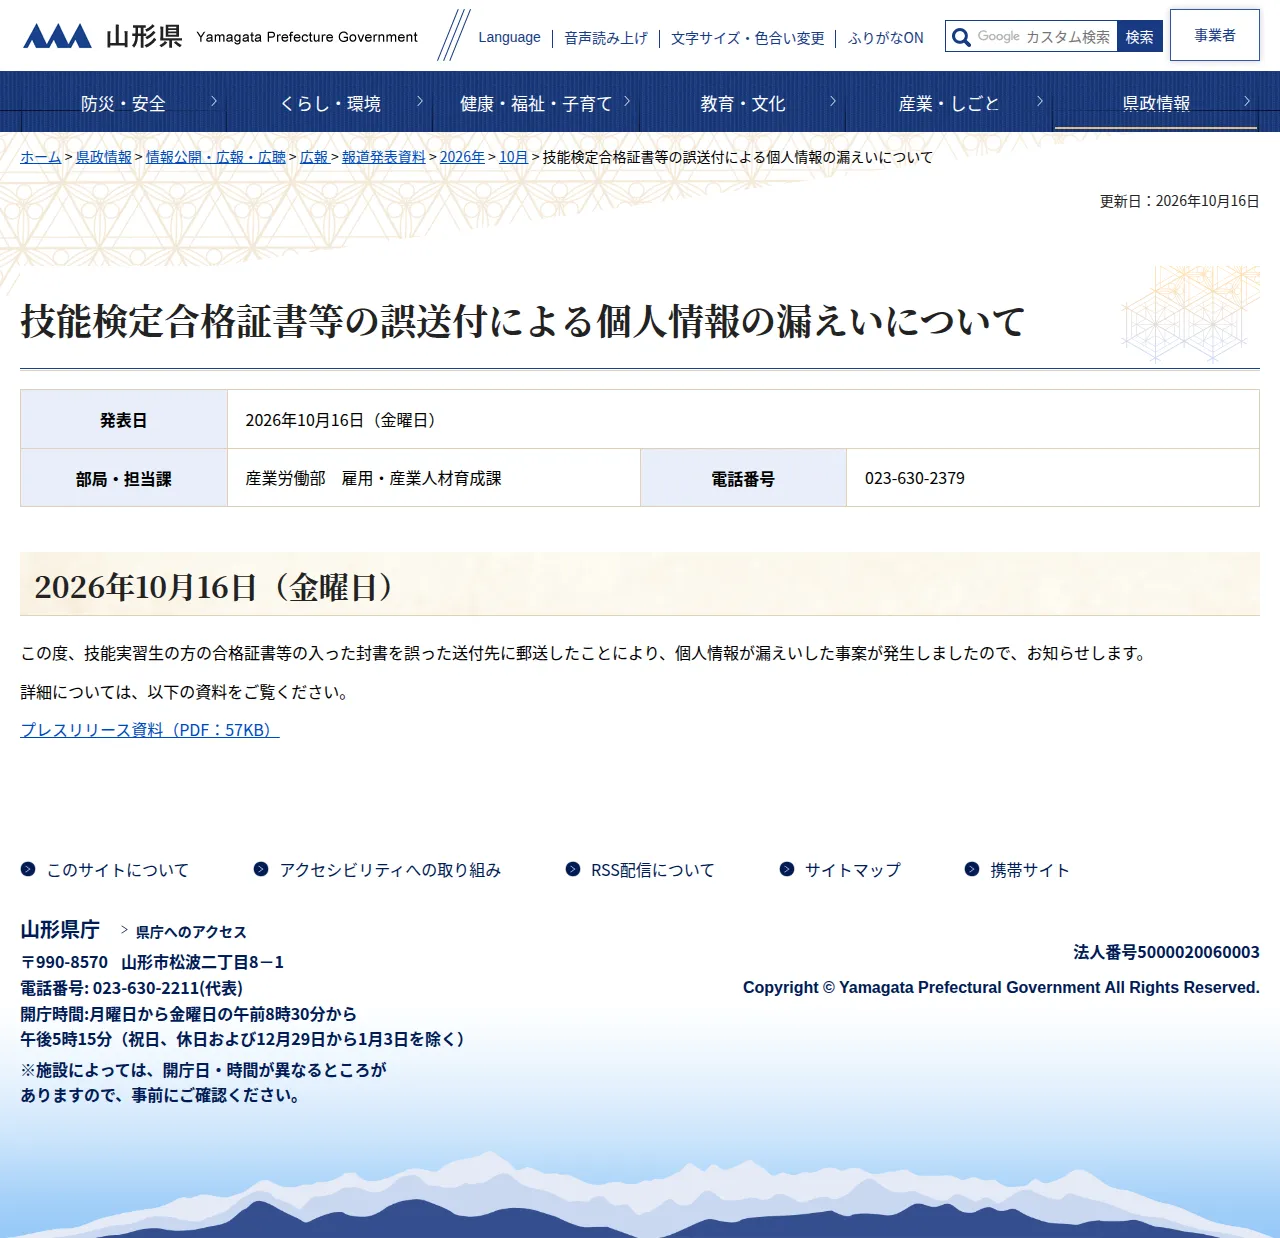Open the くらし・環境 navigation item

tap(330, 103)
